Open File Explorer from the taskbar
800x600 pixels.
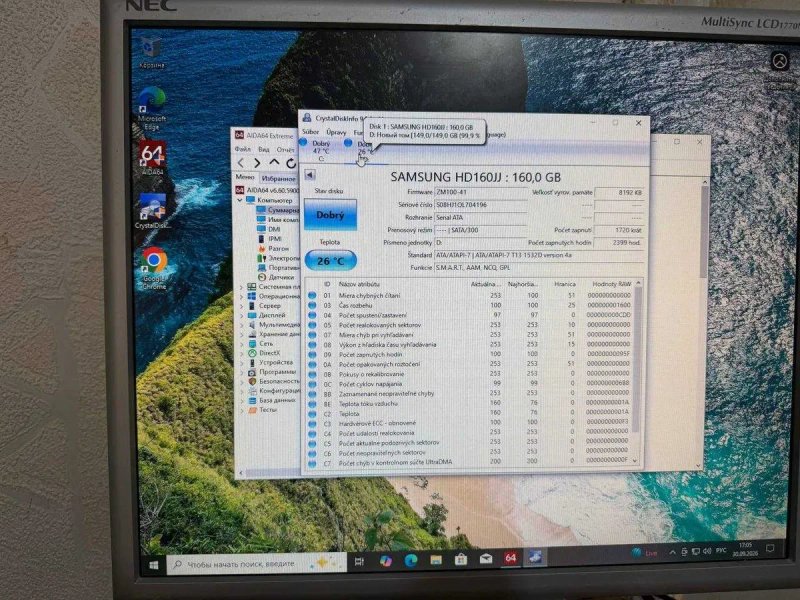[x=436, y=560]
